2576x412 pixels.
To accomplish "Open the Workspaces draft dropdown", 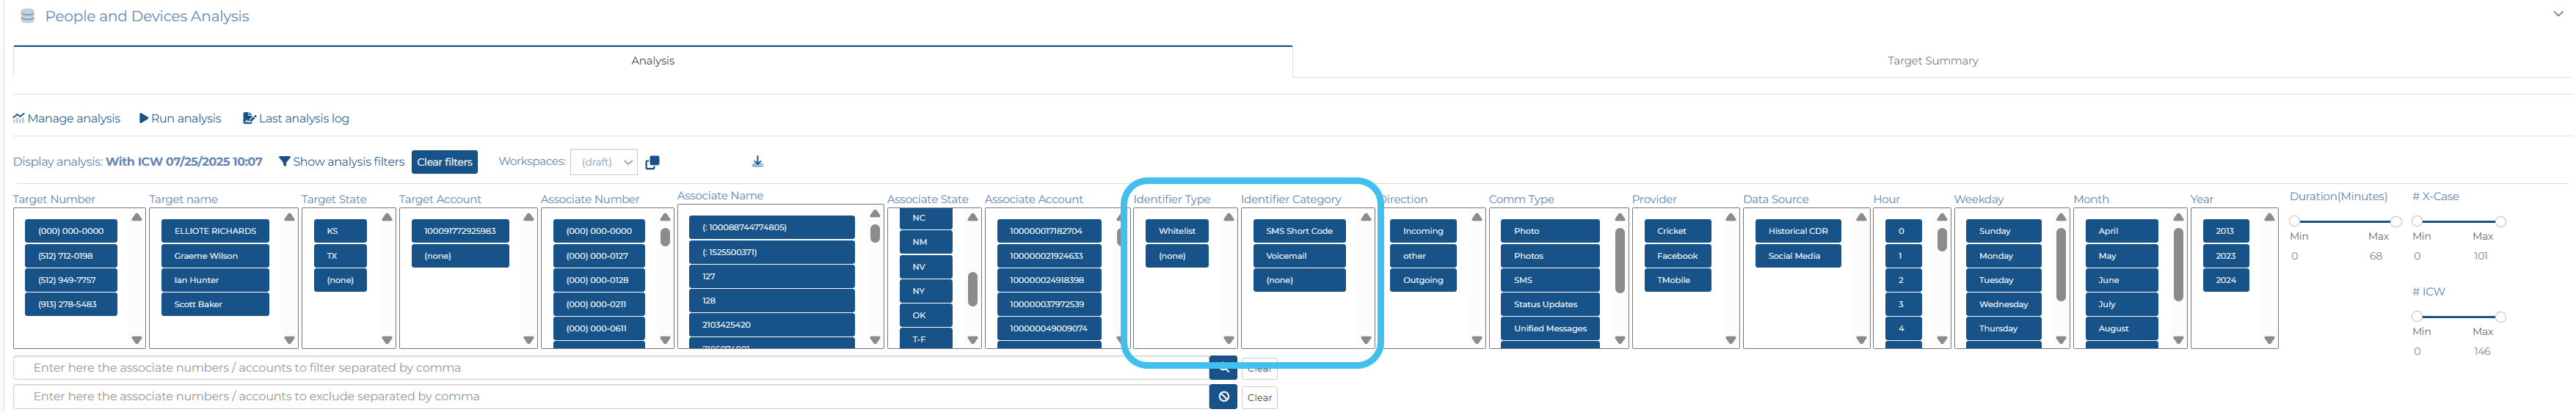I will click(x=604, y=162).
